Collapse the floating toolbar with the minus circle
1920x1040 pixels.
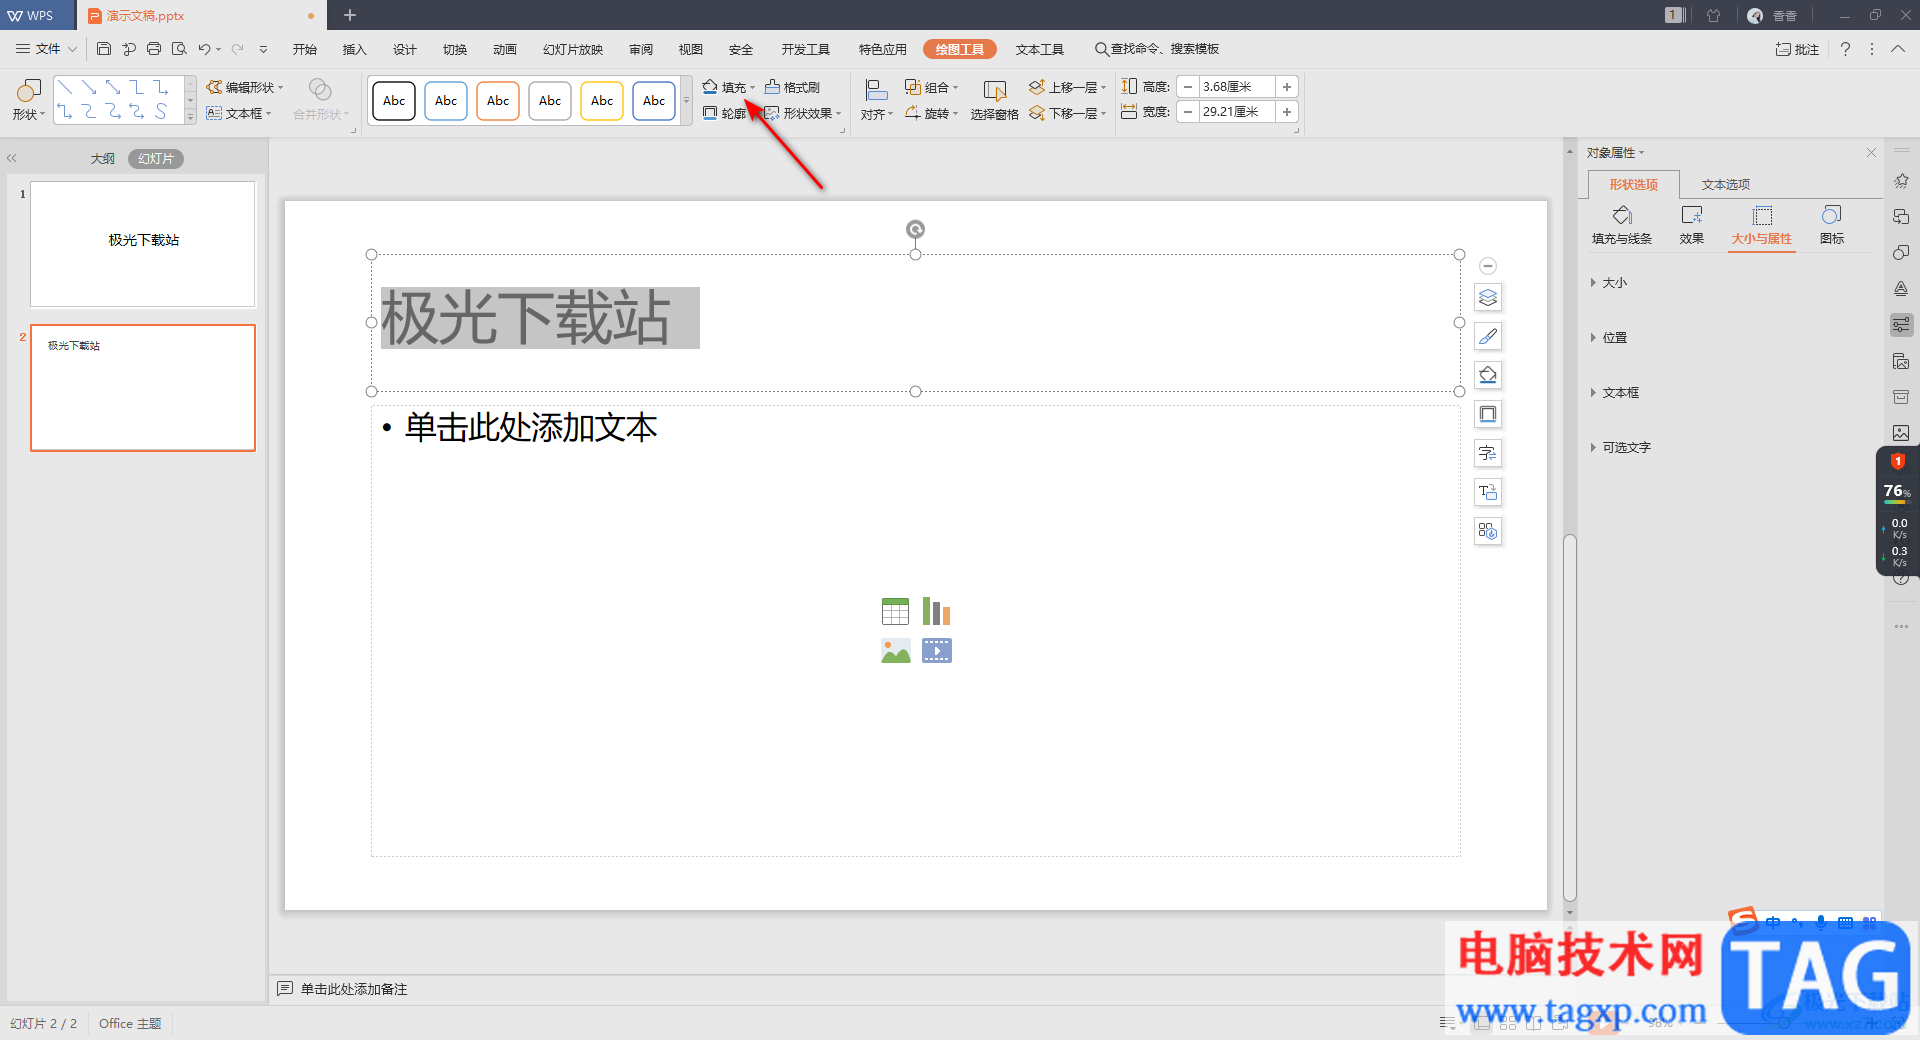point(1488,266)
